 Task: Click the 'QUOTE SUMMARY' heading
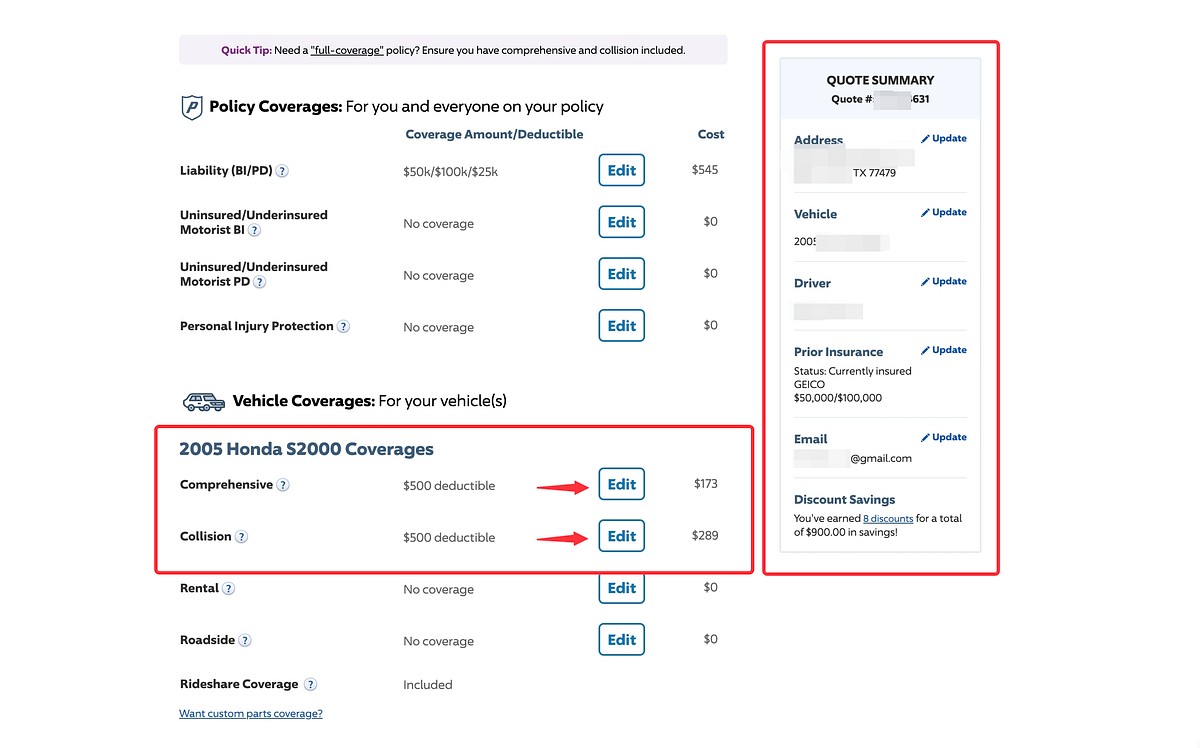880,80
